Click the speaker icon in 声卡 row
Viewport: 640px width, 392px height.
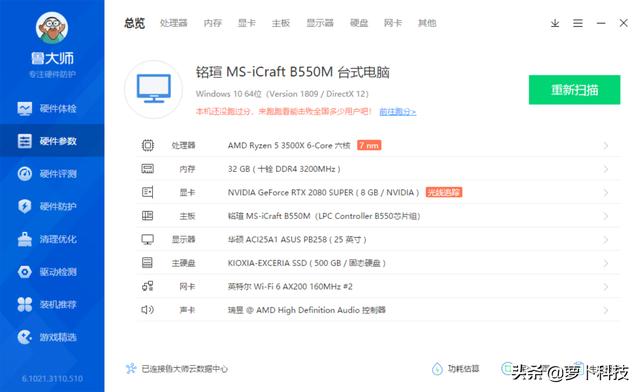[147, 310]
